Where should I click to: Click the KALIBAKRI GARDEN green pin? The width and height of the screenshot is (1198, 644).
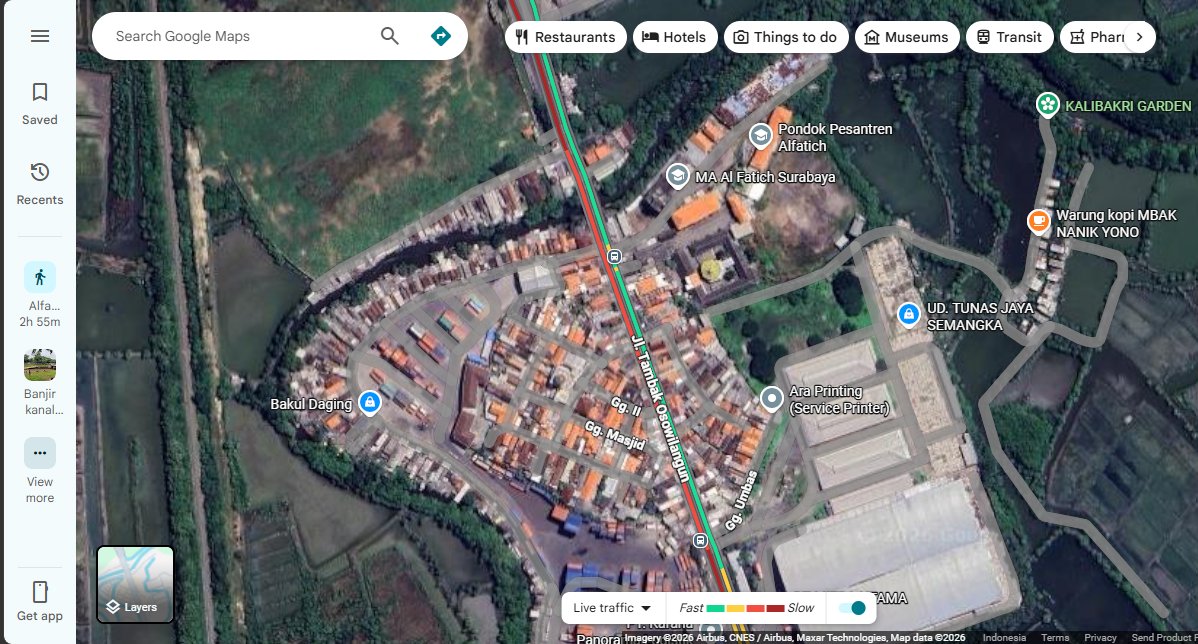(1047, 104)
